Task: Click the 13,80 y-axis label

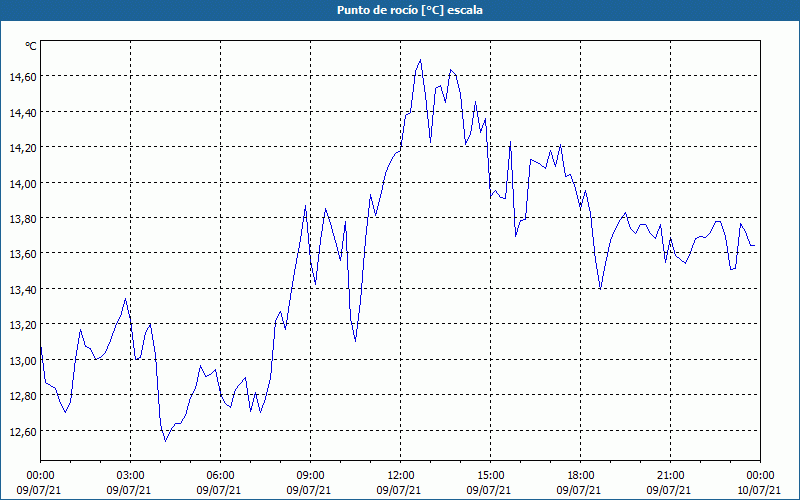Action: tap(23, 218)
